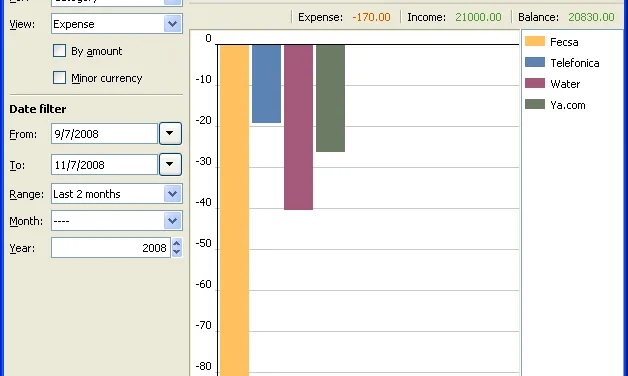Click the To date field 11/7/2008

104,165
